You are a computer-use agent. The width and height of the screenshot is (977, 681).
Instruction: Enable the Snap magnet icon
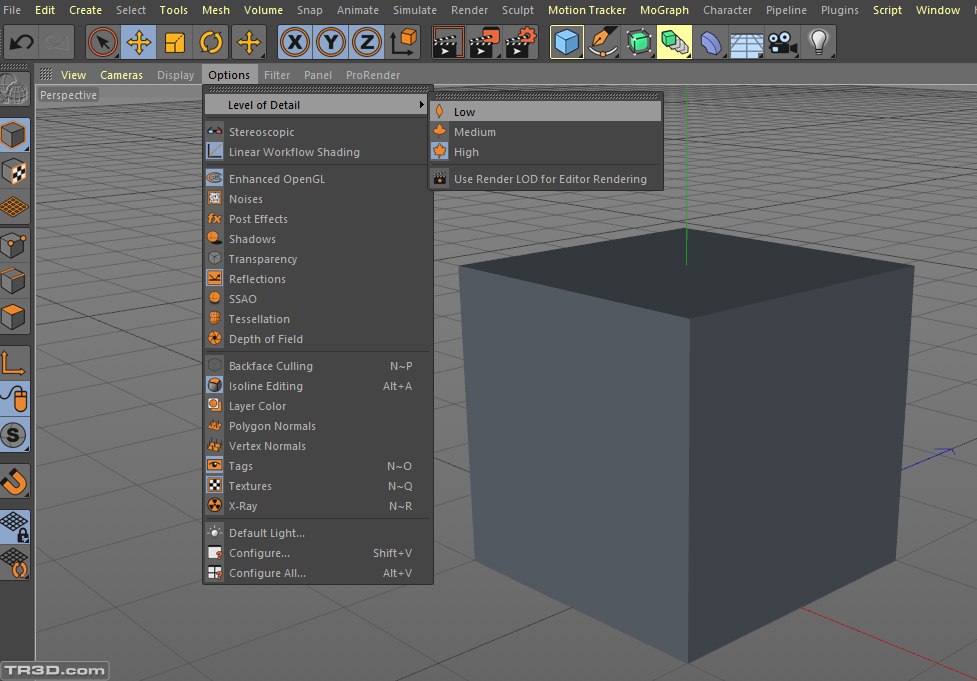tap(15, 482)
